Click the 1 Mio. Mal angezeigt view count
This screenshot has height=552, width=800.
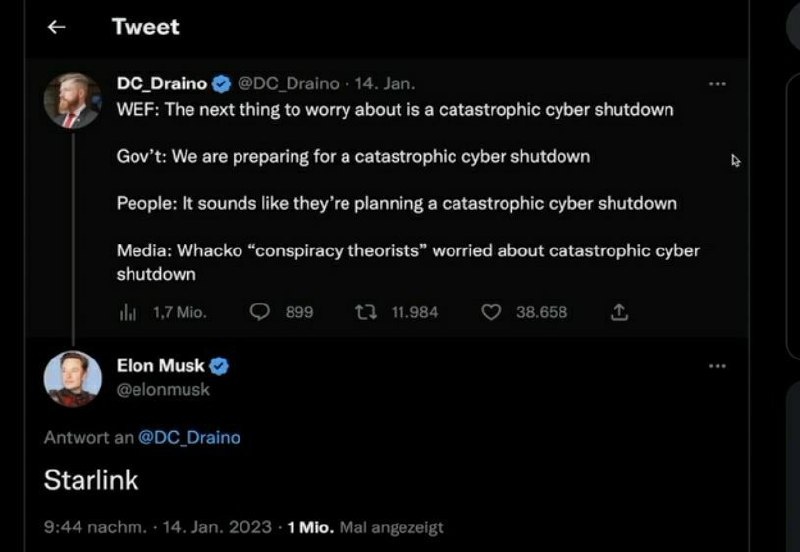(365, 527)
